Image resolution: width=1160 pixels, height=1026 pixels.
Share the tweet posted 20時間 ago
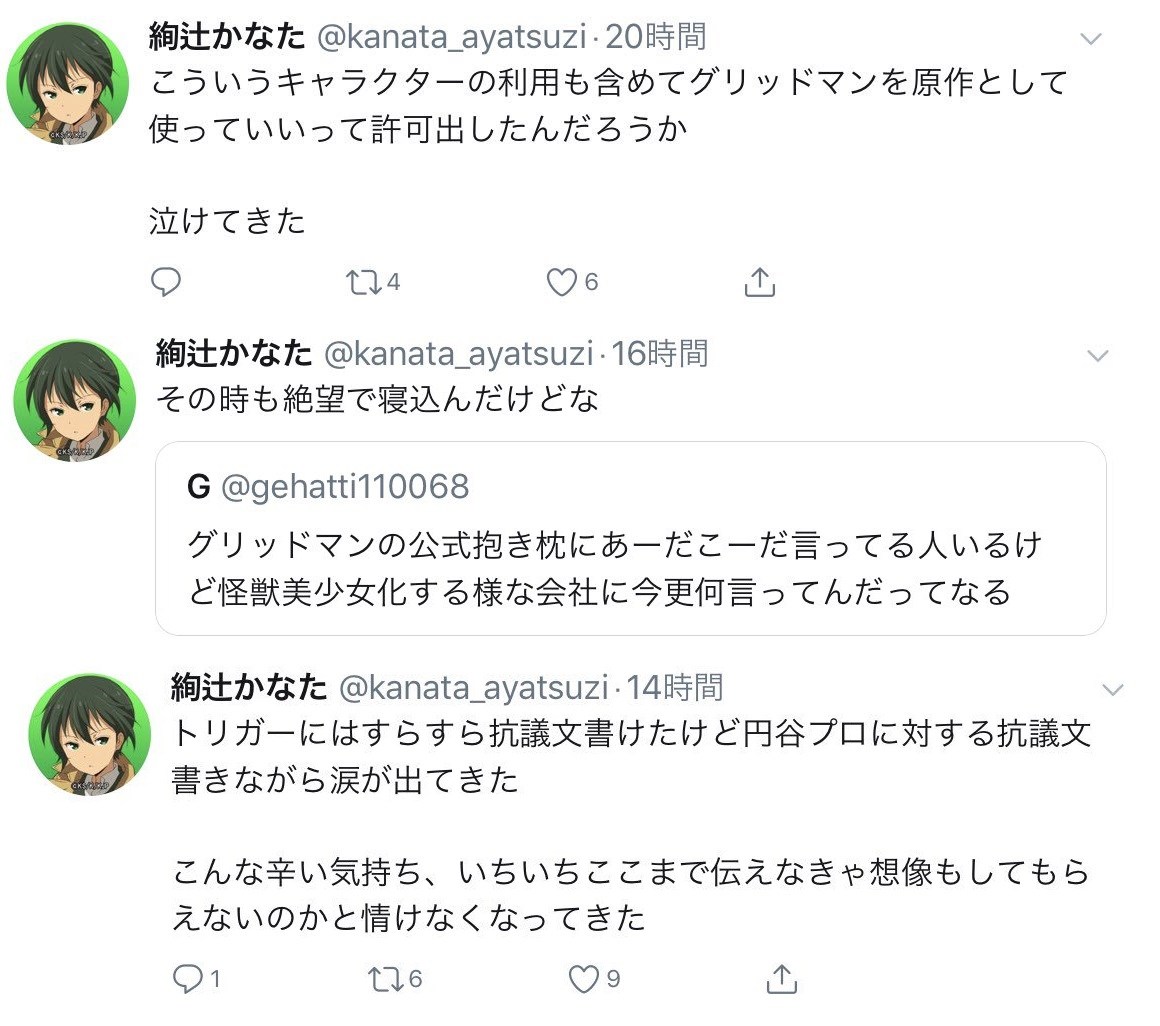(760, 283)
